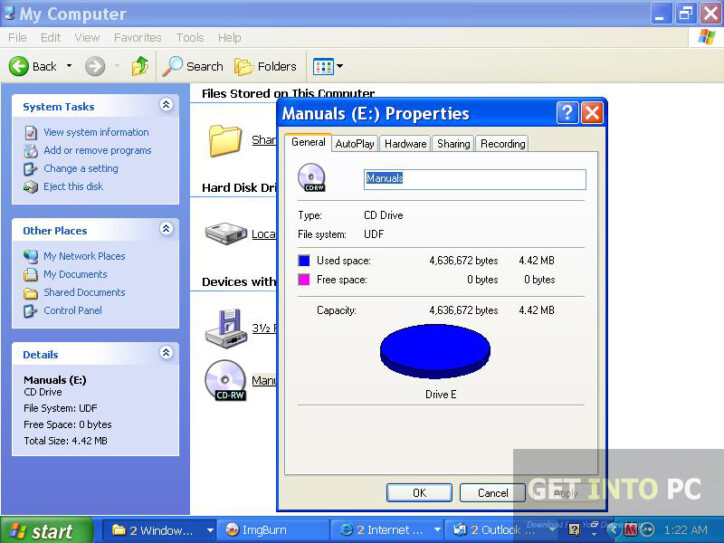Click the 1:22 AM taskbar clock
Screen dimensions: 724x543
(x=686, y=530)
